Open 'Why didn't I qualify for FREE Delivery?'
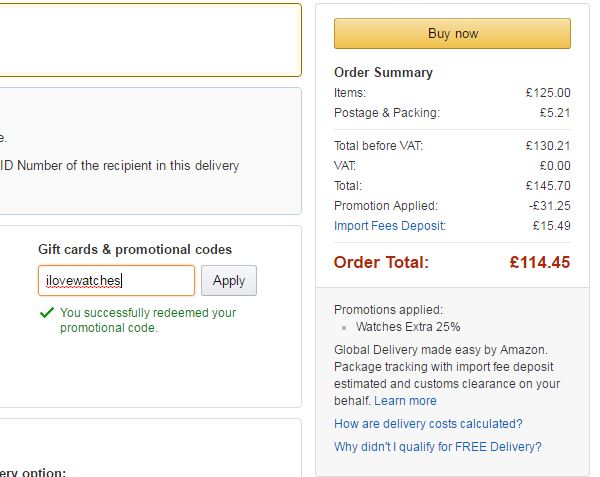Viewport: 600px width, 477px height. point(438,447)
